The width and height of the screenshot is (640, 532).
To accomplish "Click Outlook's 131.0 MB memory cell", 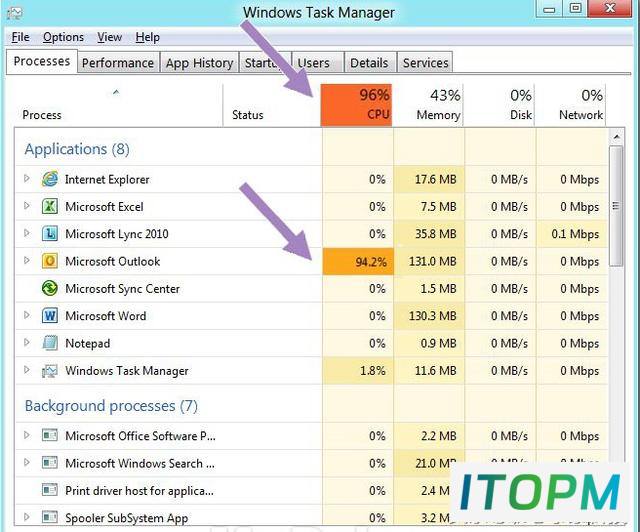I will tap(429, 261).
